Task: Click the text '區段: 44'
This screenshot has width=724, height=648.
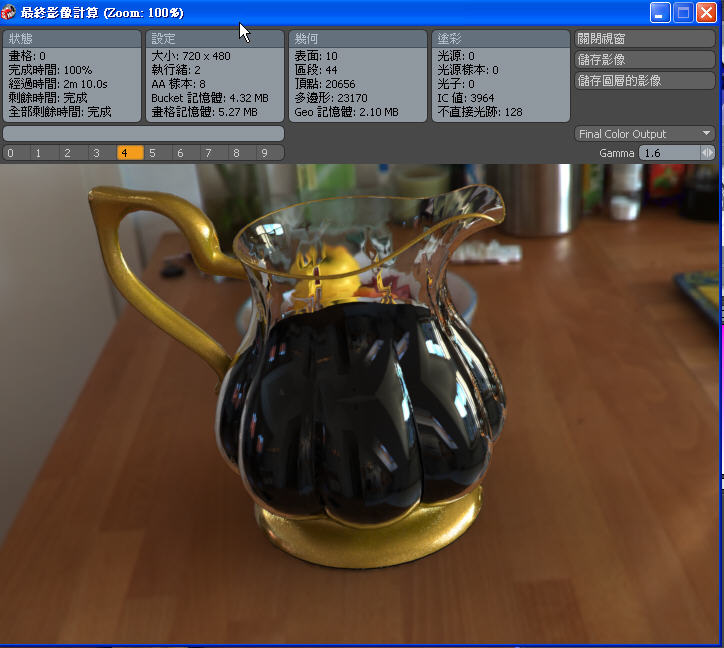Action: [x=316, y=70]
